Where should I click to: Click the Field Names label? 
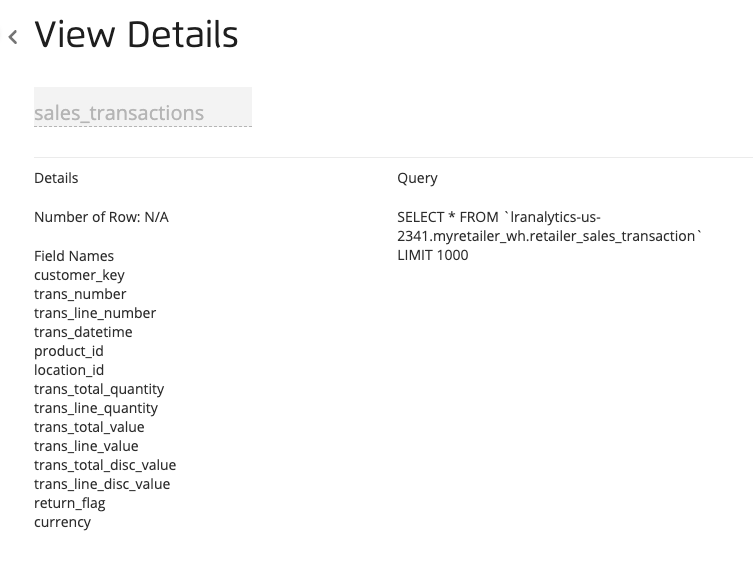74,256
